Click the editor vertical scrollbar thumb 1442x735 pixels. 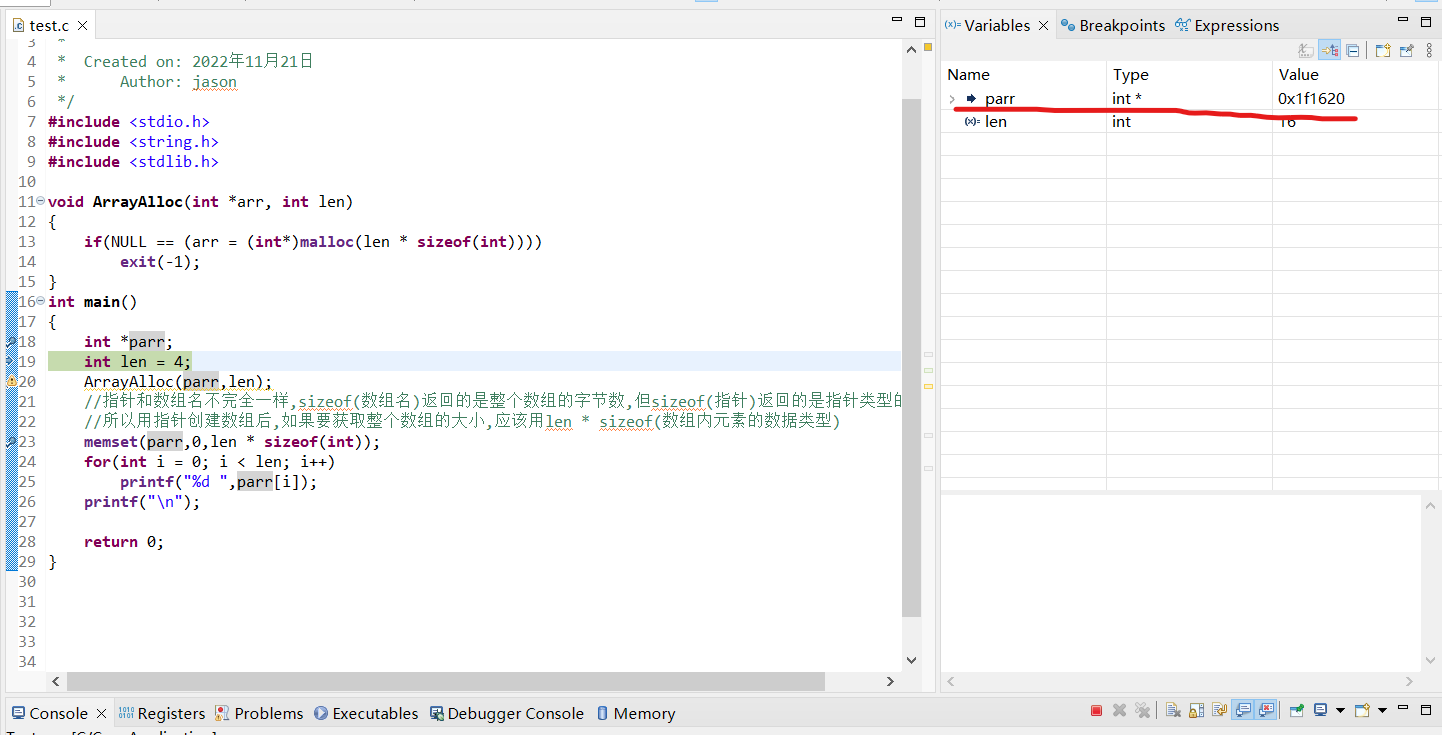pos(911,357)
